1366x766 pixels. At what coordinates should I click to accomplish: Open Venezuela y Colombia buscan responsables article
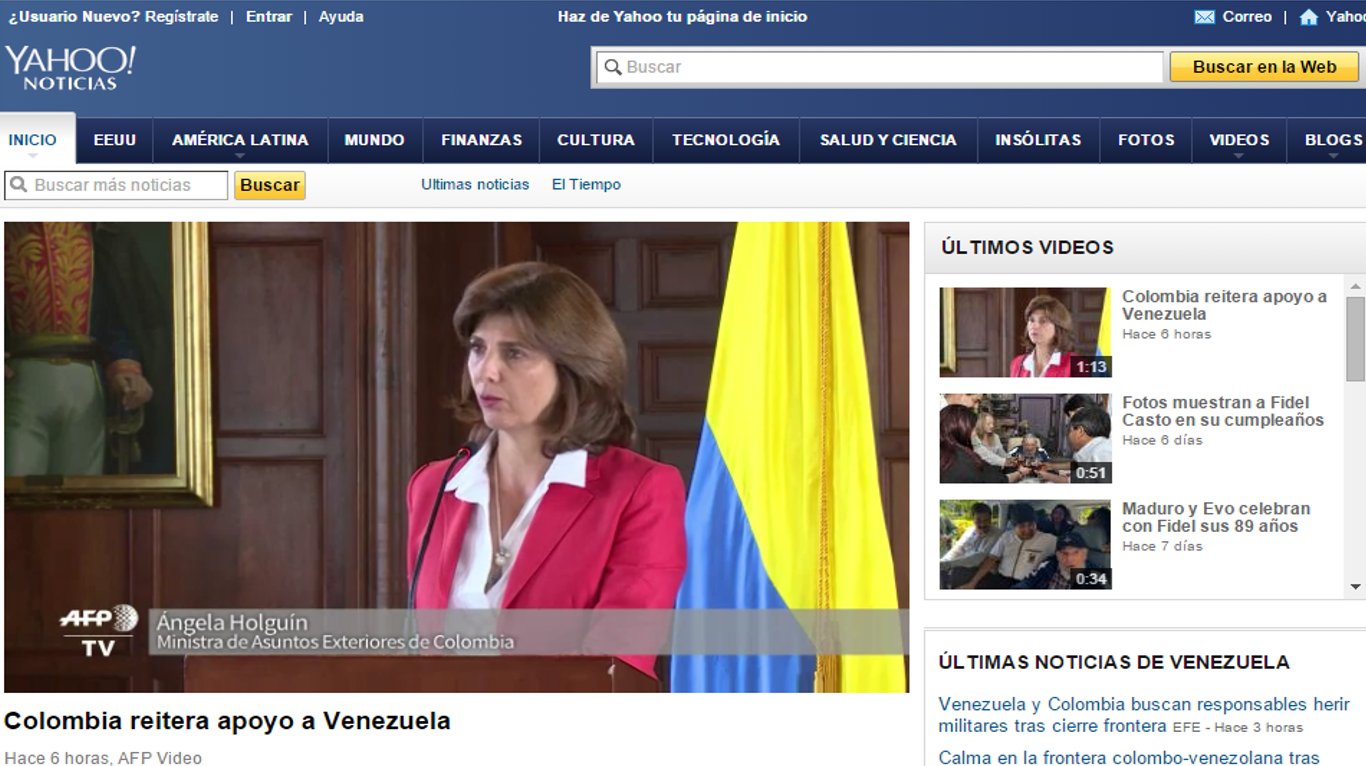point(1144,715)
